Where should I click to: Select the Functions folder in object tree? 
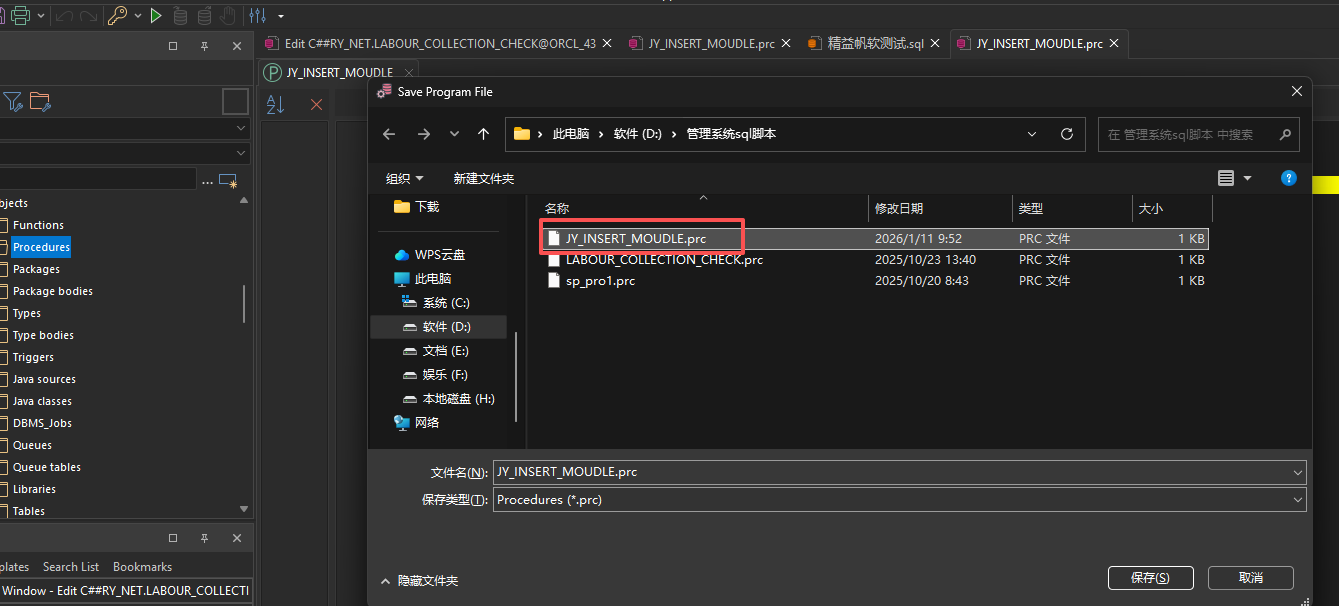pos(38,225)
